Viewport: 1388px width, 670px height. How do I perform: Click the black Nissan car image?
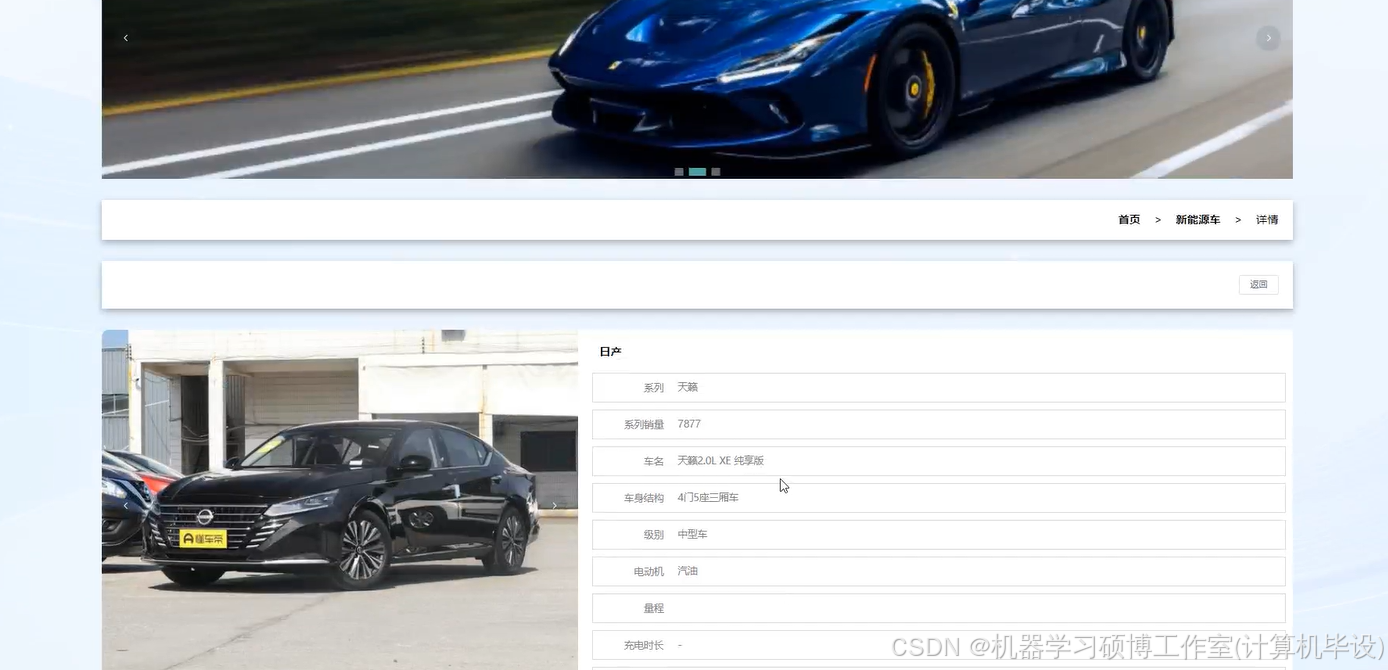[340, 500]
